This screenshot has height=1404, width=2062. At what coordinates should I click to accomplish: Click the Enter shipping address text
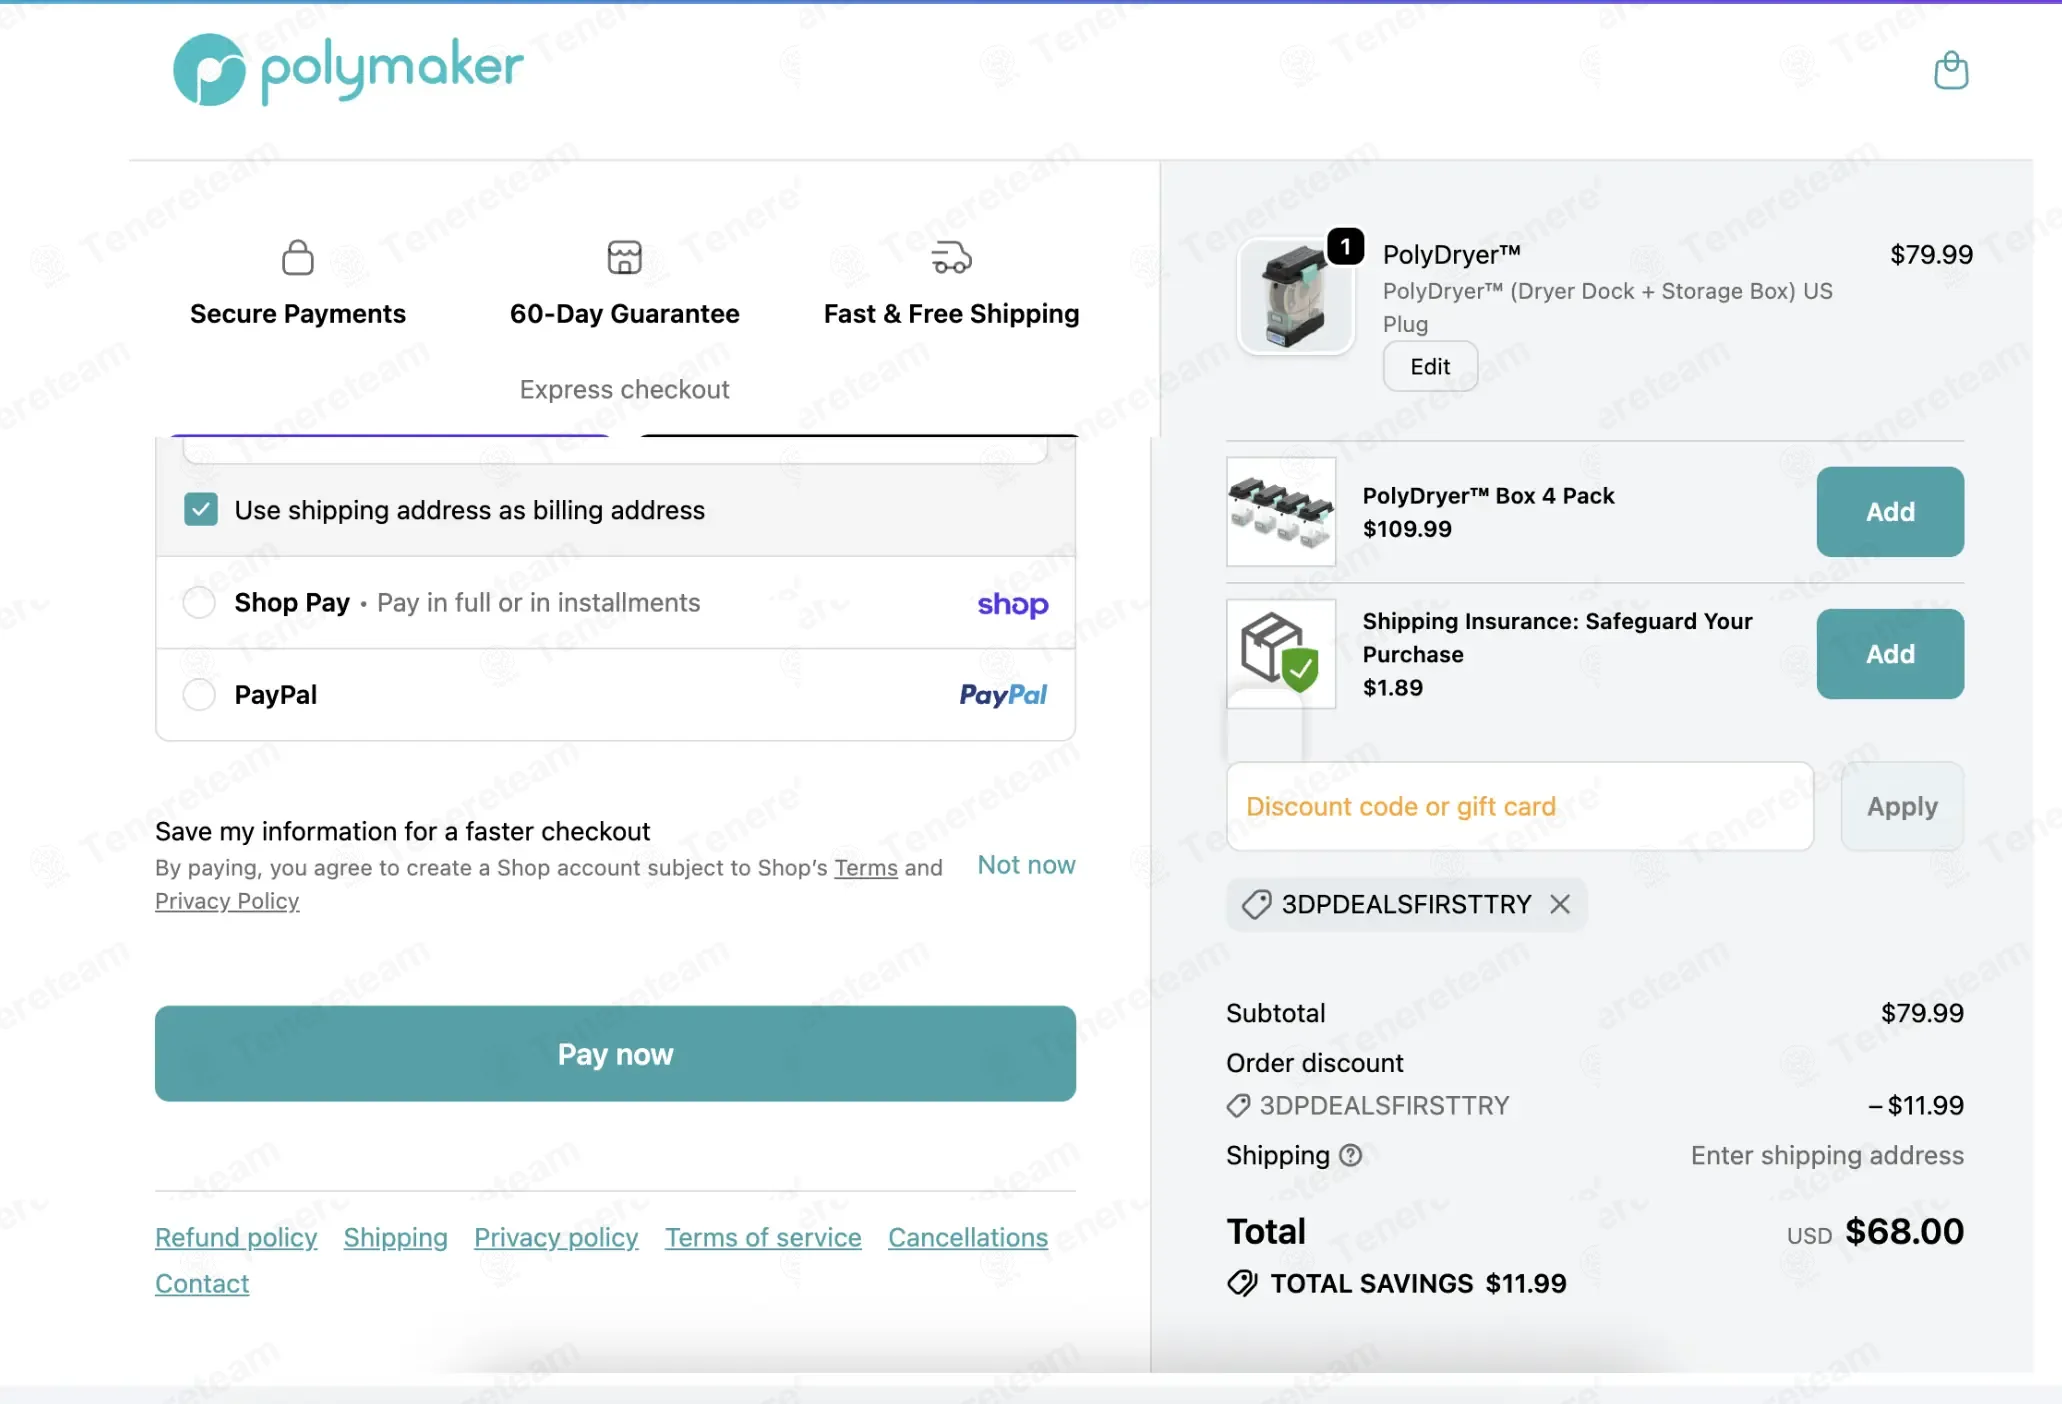point(1827,1155)
